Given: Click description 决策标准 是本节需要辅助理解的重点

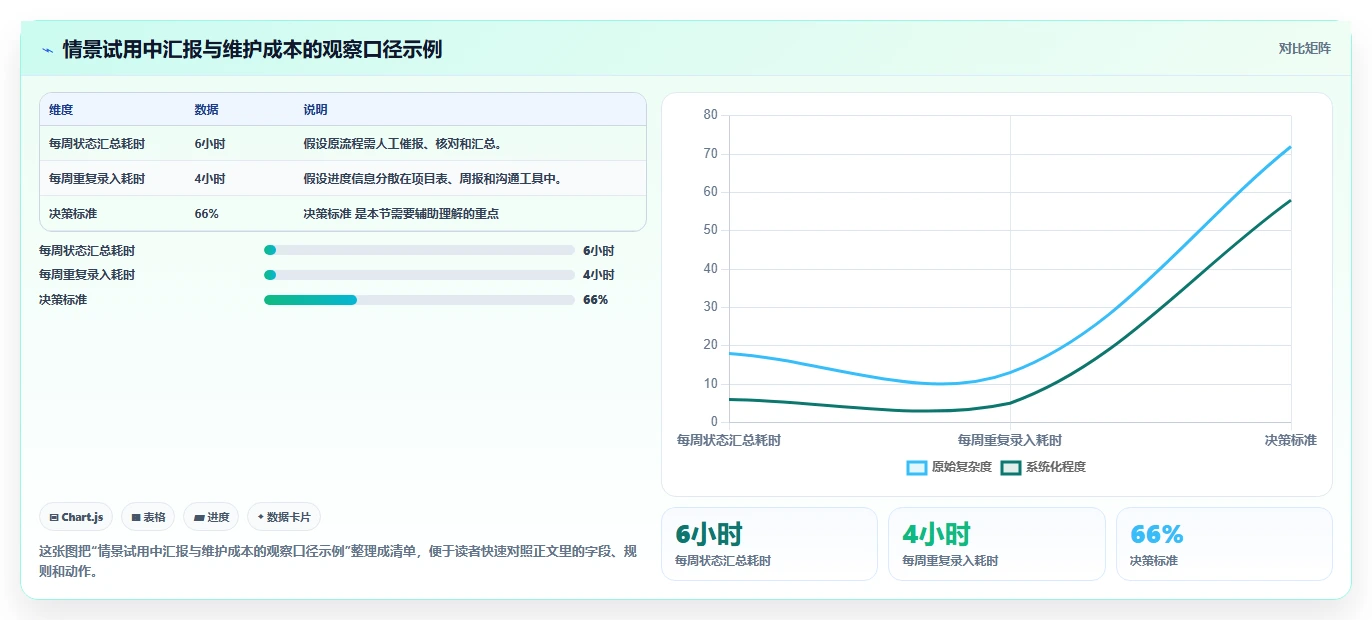Looking at the screenshot, I should pyautogui.click(x=401, y=214).
